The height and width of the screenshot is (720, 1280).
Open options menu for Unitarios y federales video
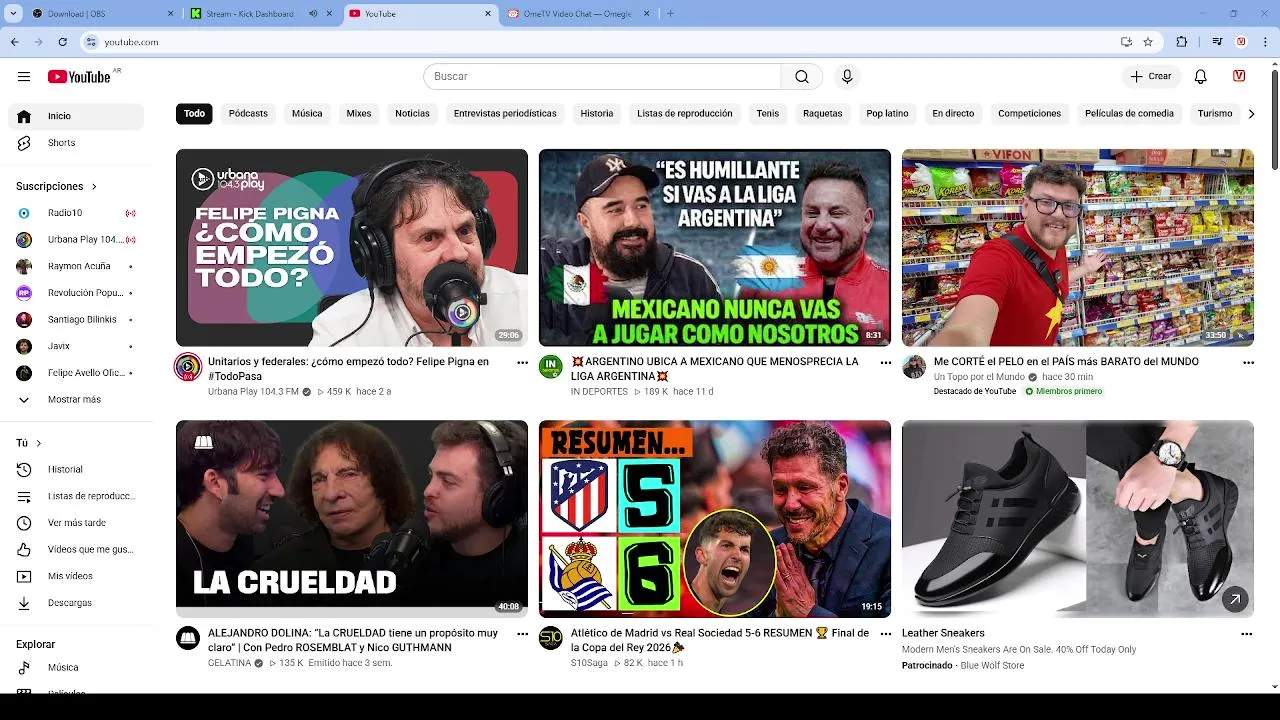coord(522,363)
